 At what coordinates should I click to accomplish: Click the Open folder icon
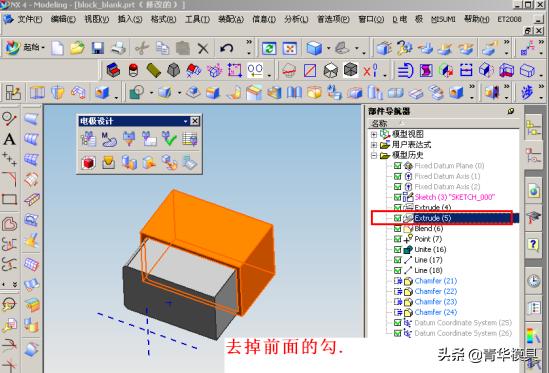pyautogui.click(x=77, y=48)
